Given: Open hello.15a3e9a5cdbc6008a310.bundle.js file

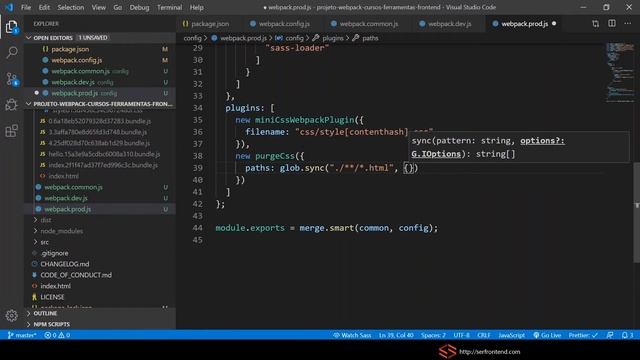Looking at the screenshot, I should [104, 154].
